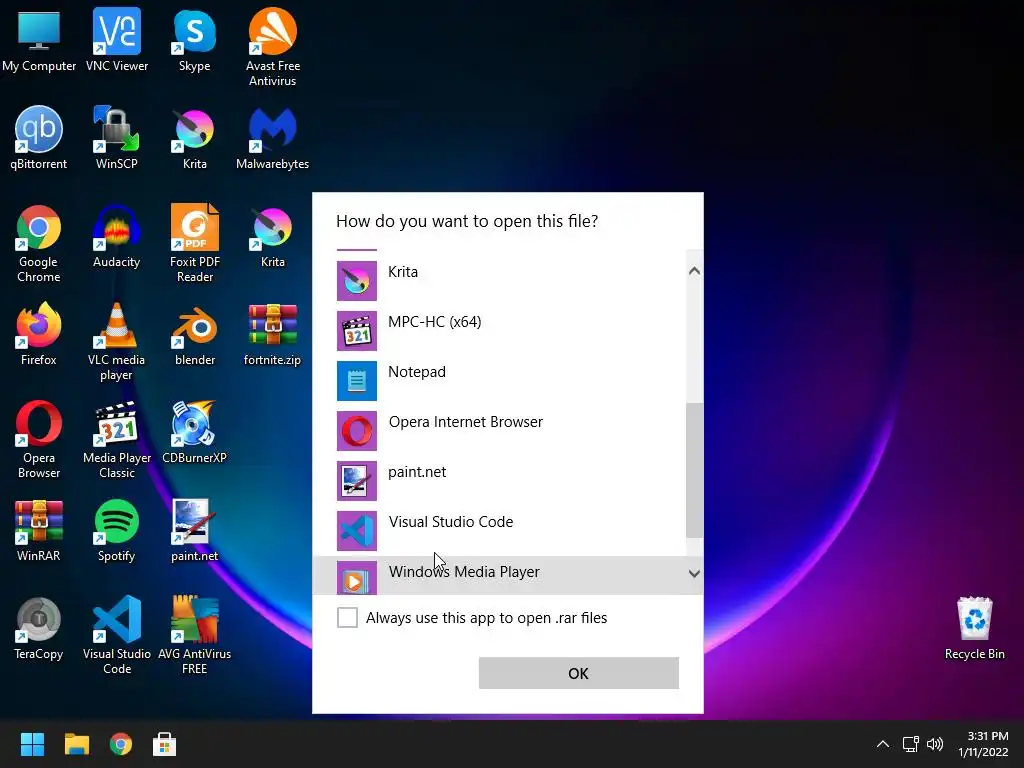Select TeraCopy desktop icon
This screenshot has width=1024, height=768.
coord(39,628)
